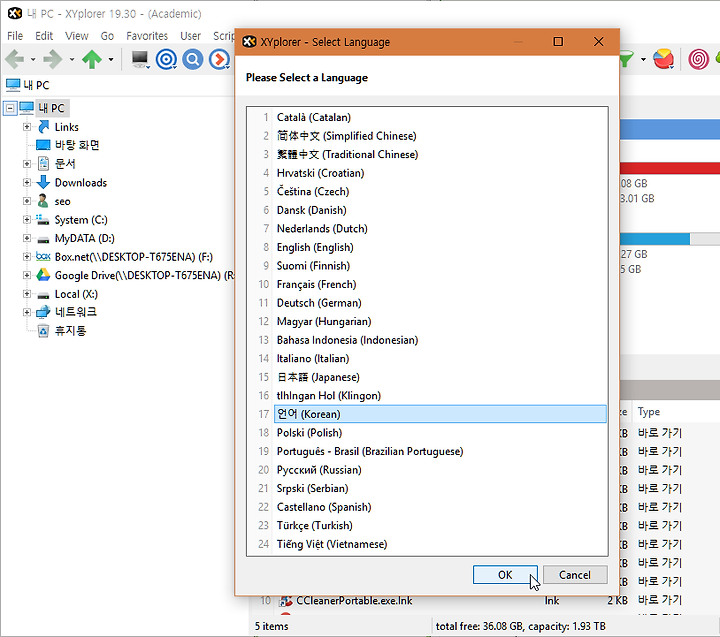This screenshot has width=720, height=637.
Task: Expand the Local (X:) tree node
Action: (x=27, y=294)
